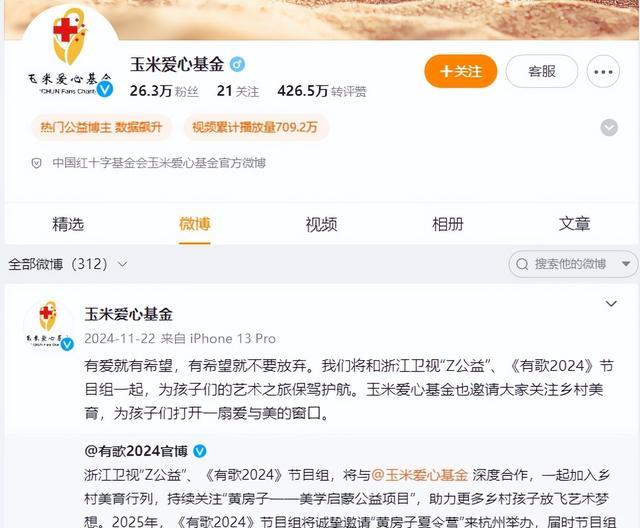Open the search box dropdown arrow
640x528 pixels.
[x=626, y=264]
